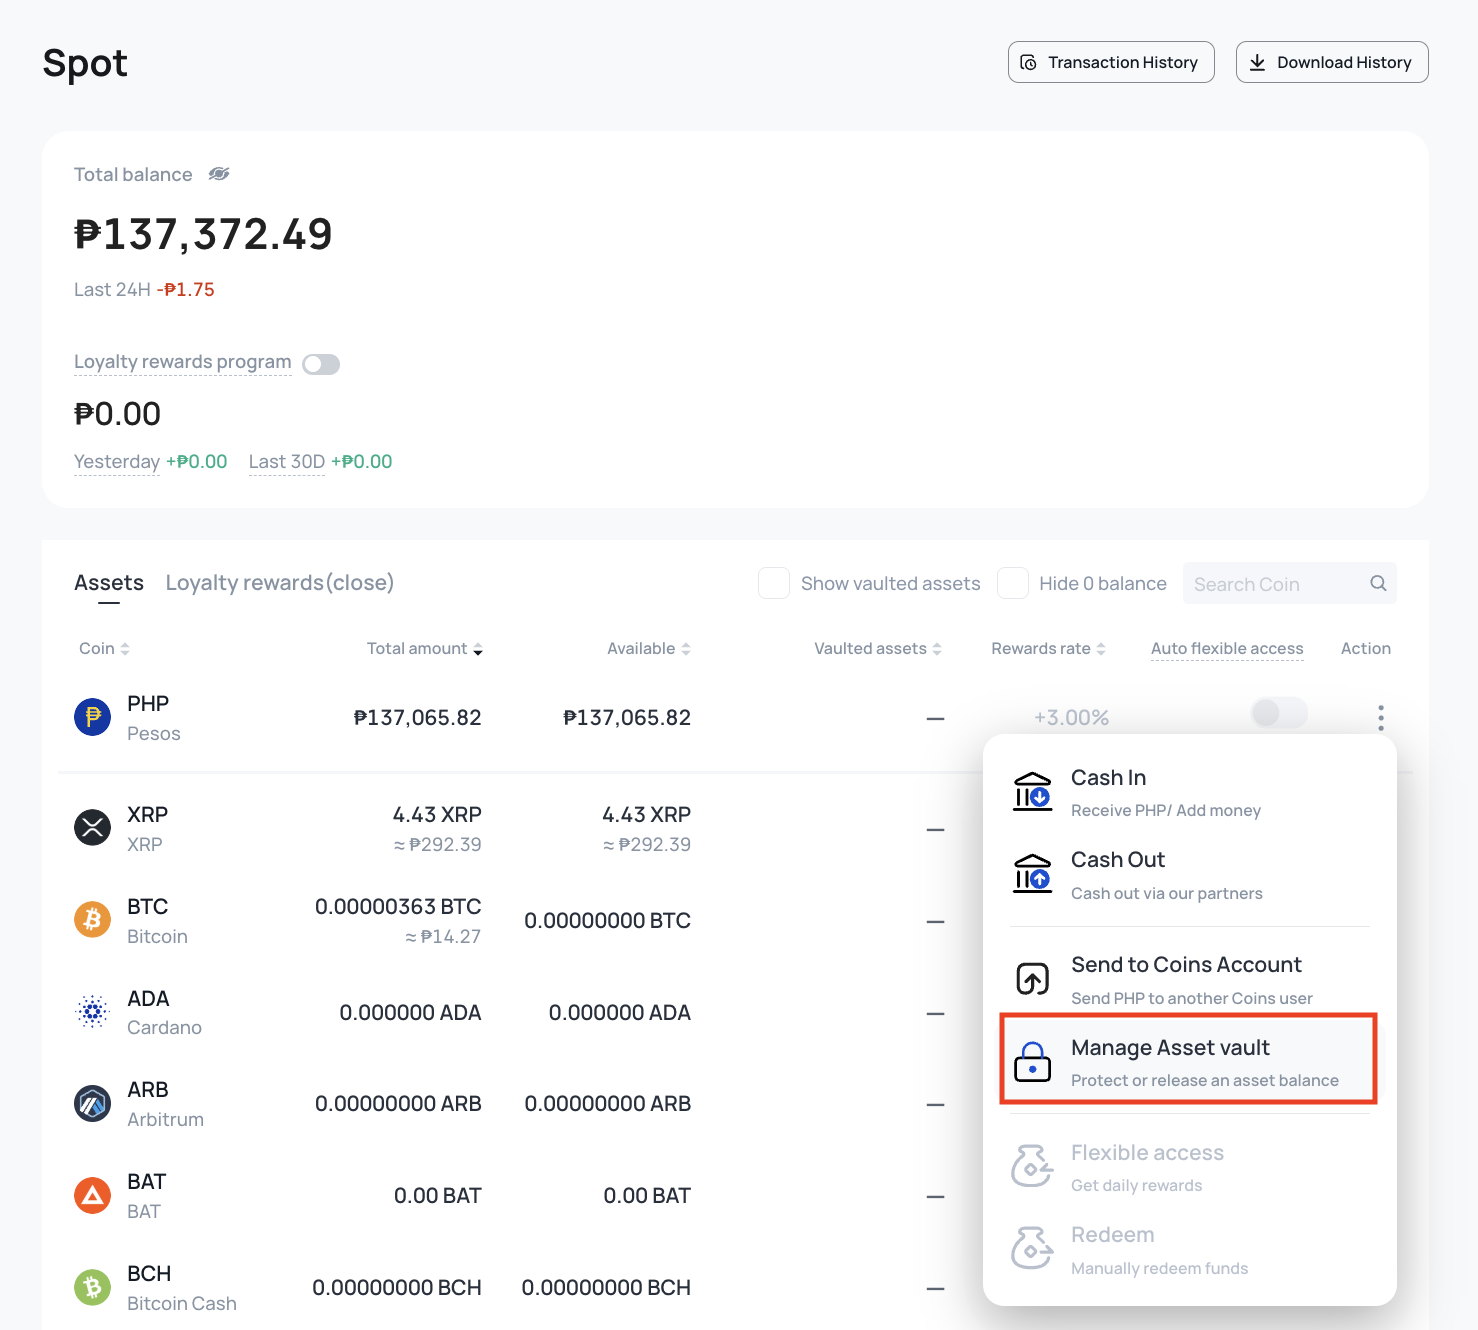
Task: Click the Cardano ADA coin icon
Action: (x=93, y=1012)
